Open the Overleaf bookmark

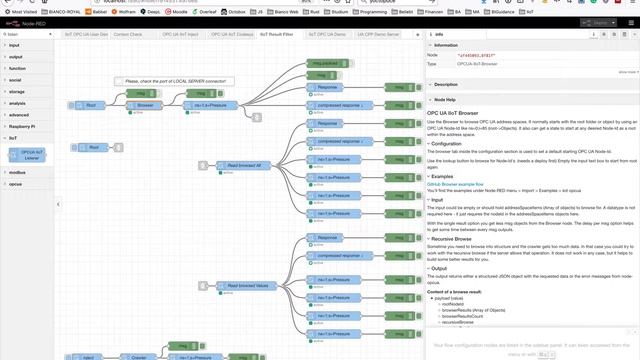coord(204,12)
